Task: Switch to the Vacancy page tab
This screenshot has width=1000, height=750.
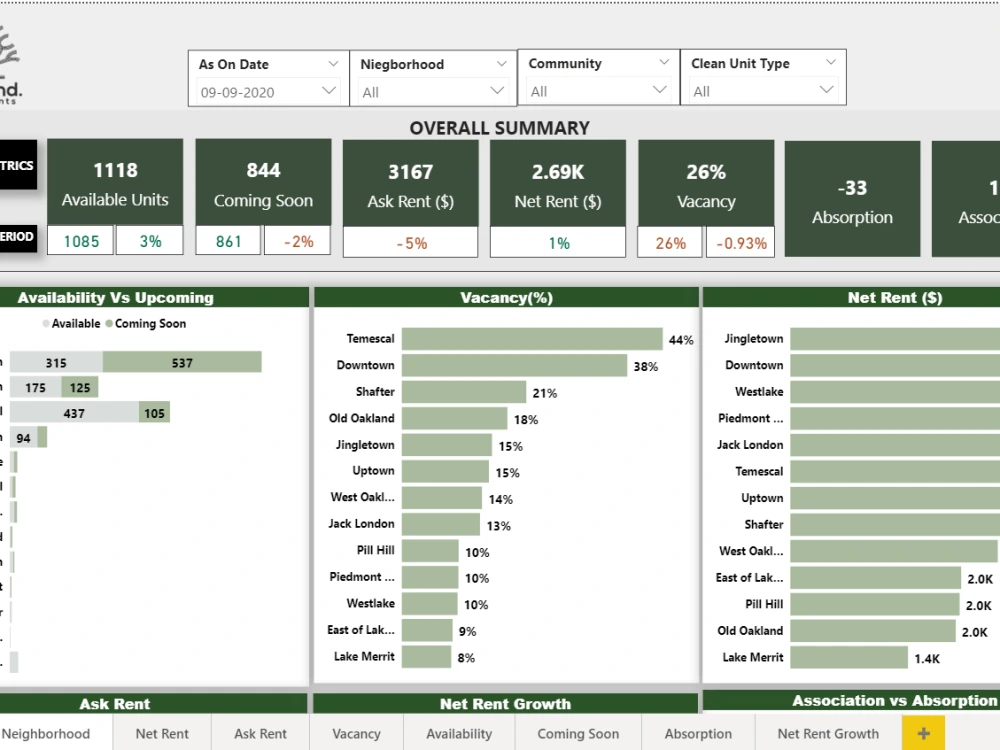Action: 356,733
